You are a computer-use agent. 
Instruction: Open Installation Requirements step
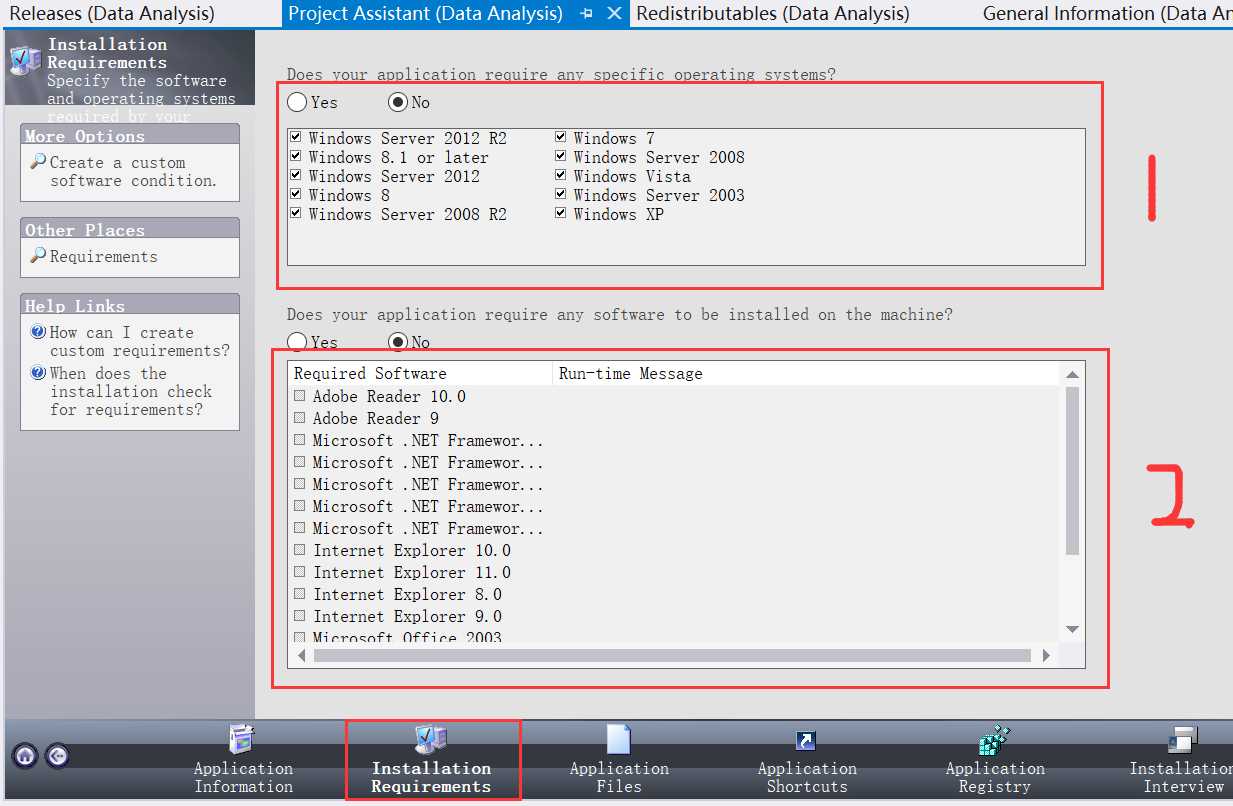coord(431,760)
